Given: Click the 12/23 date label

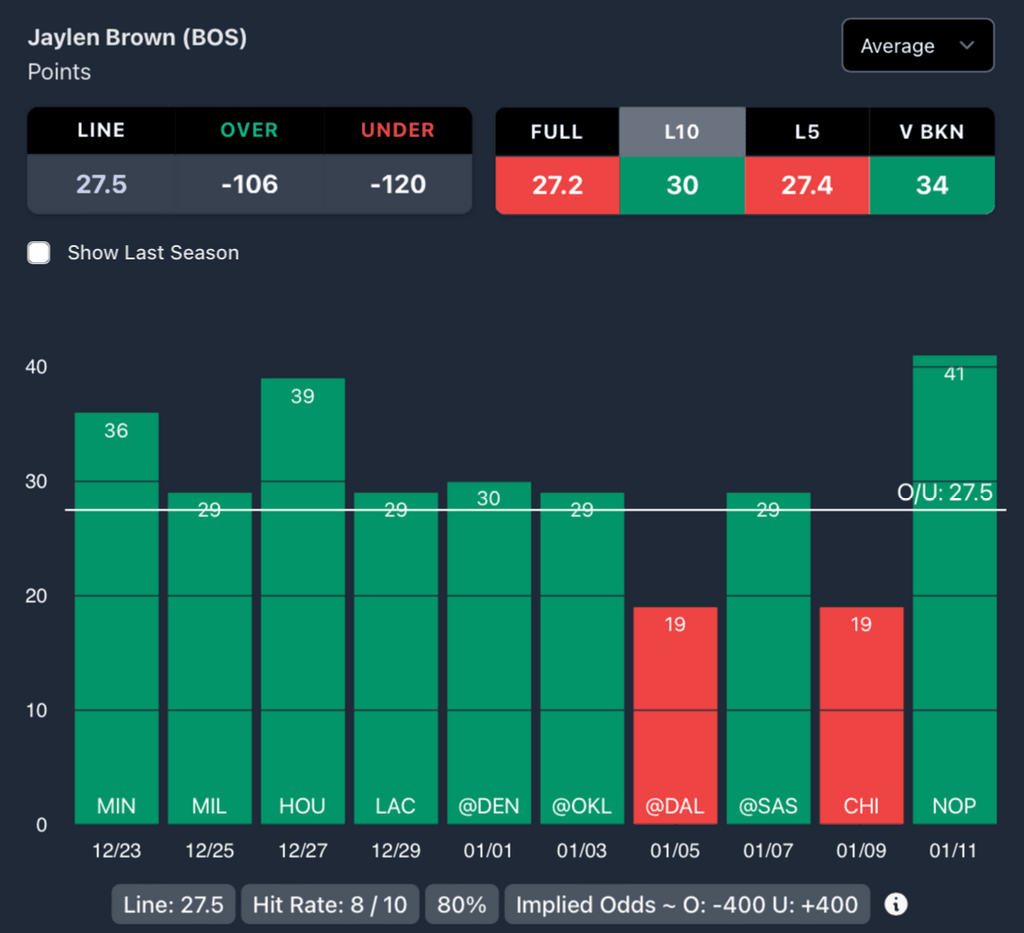Looking at the screenshot, I should [x=116, y=850].
